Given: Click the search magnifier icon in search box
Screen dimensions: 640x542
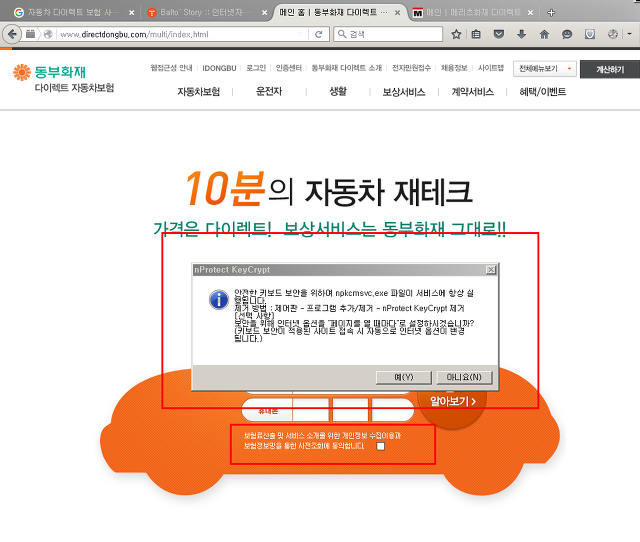Looking at the screenshot, I should pyautogui.click(x=342, y=34).
